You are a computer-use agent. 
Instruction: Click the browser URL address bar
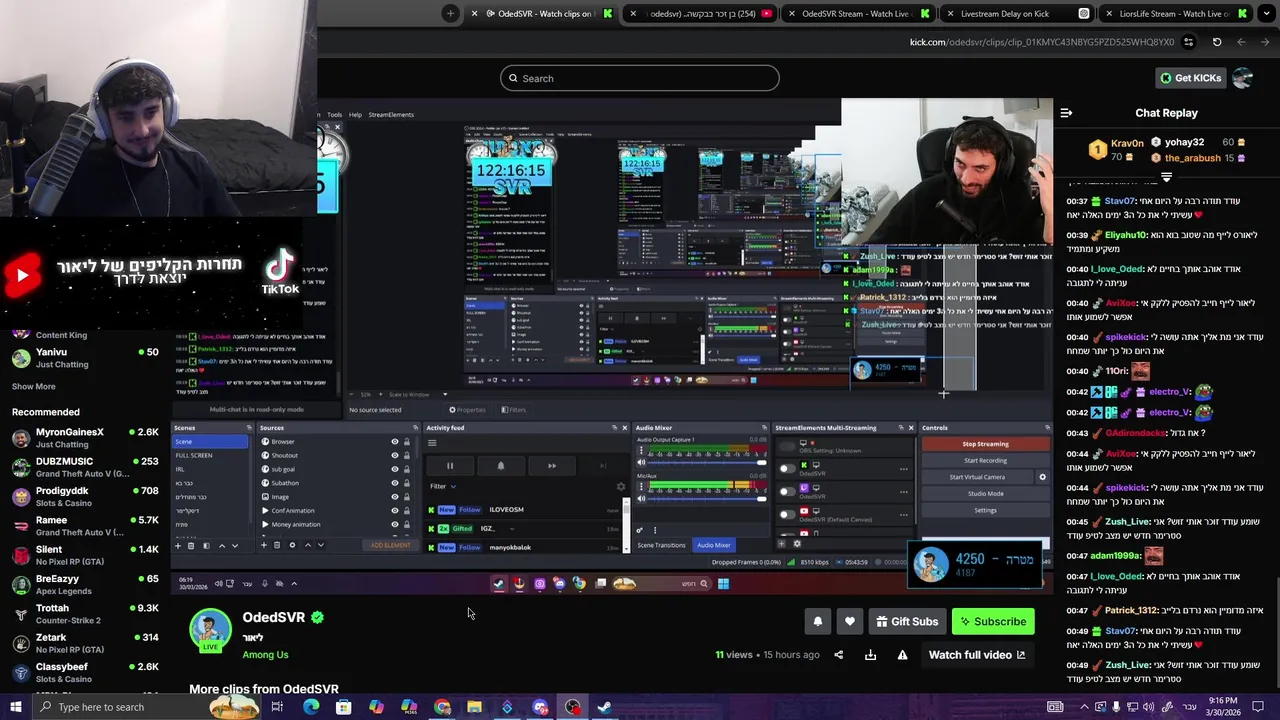tap(1041, 42)
